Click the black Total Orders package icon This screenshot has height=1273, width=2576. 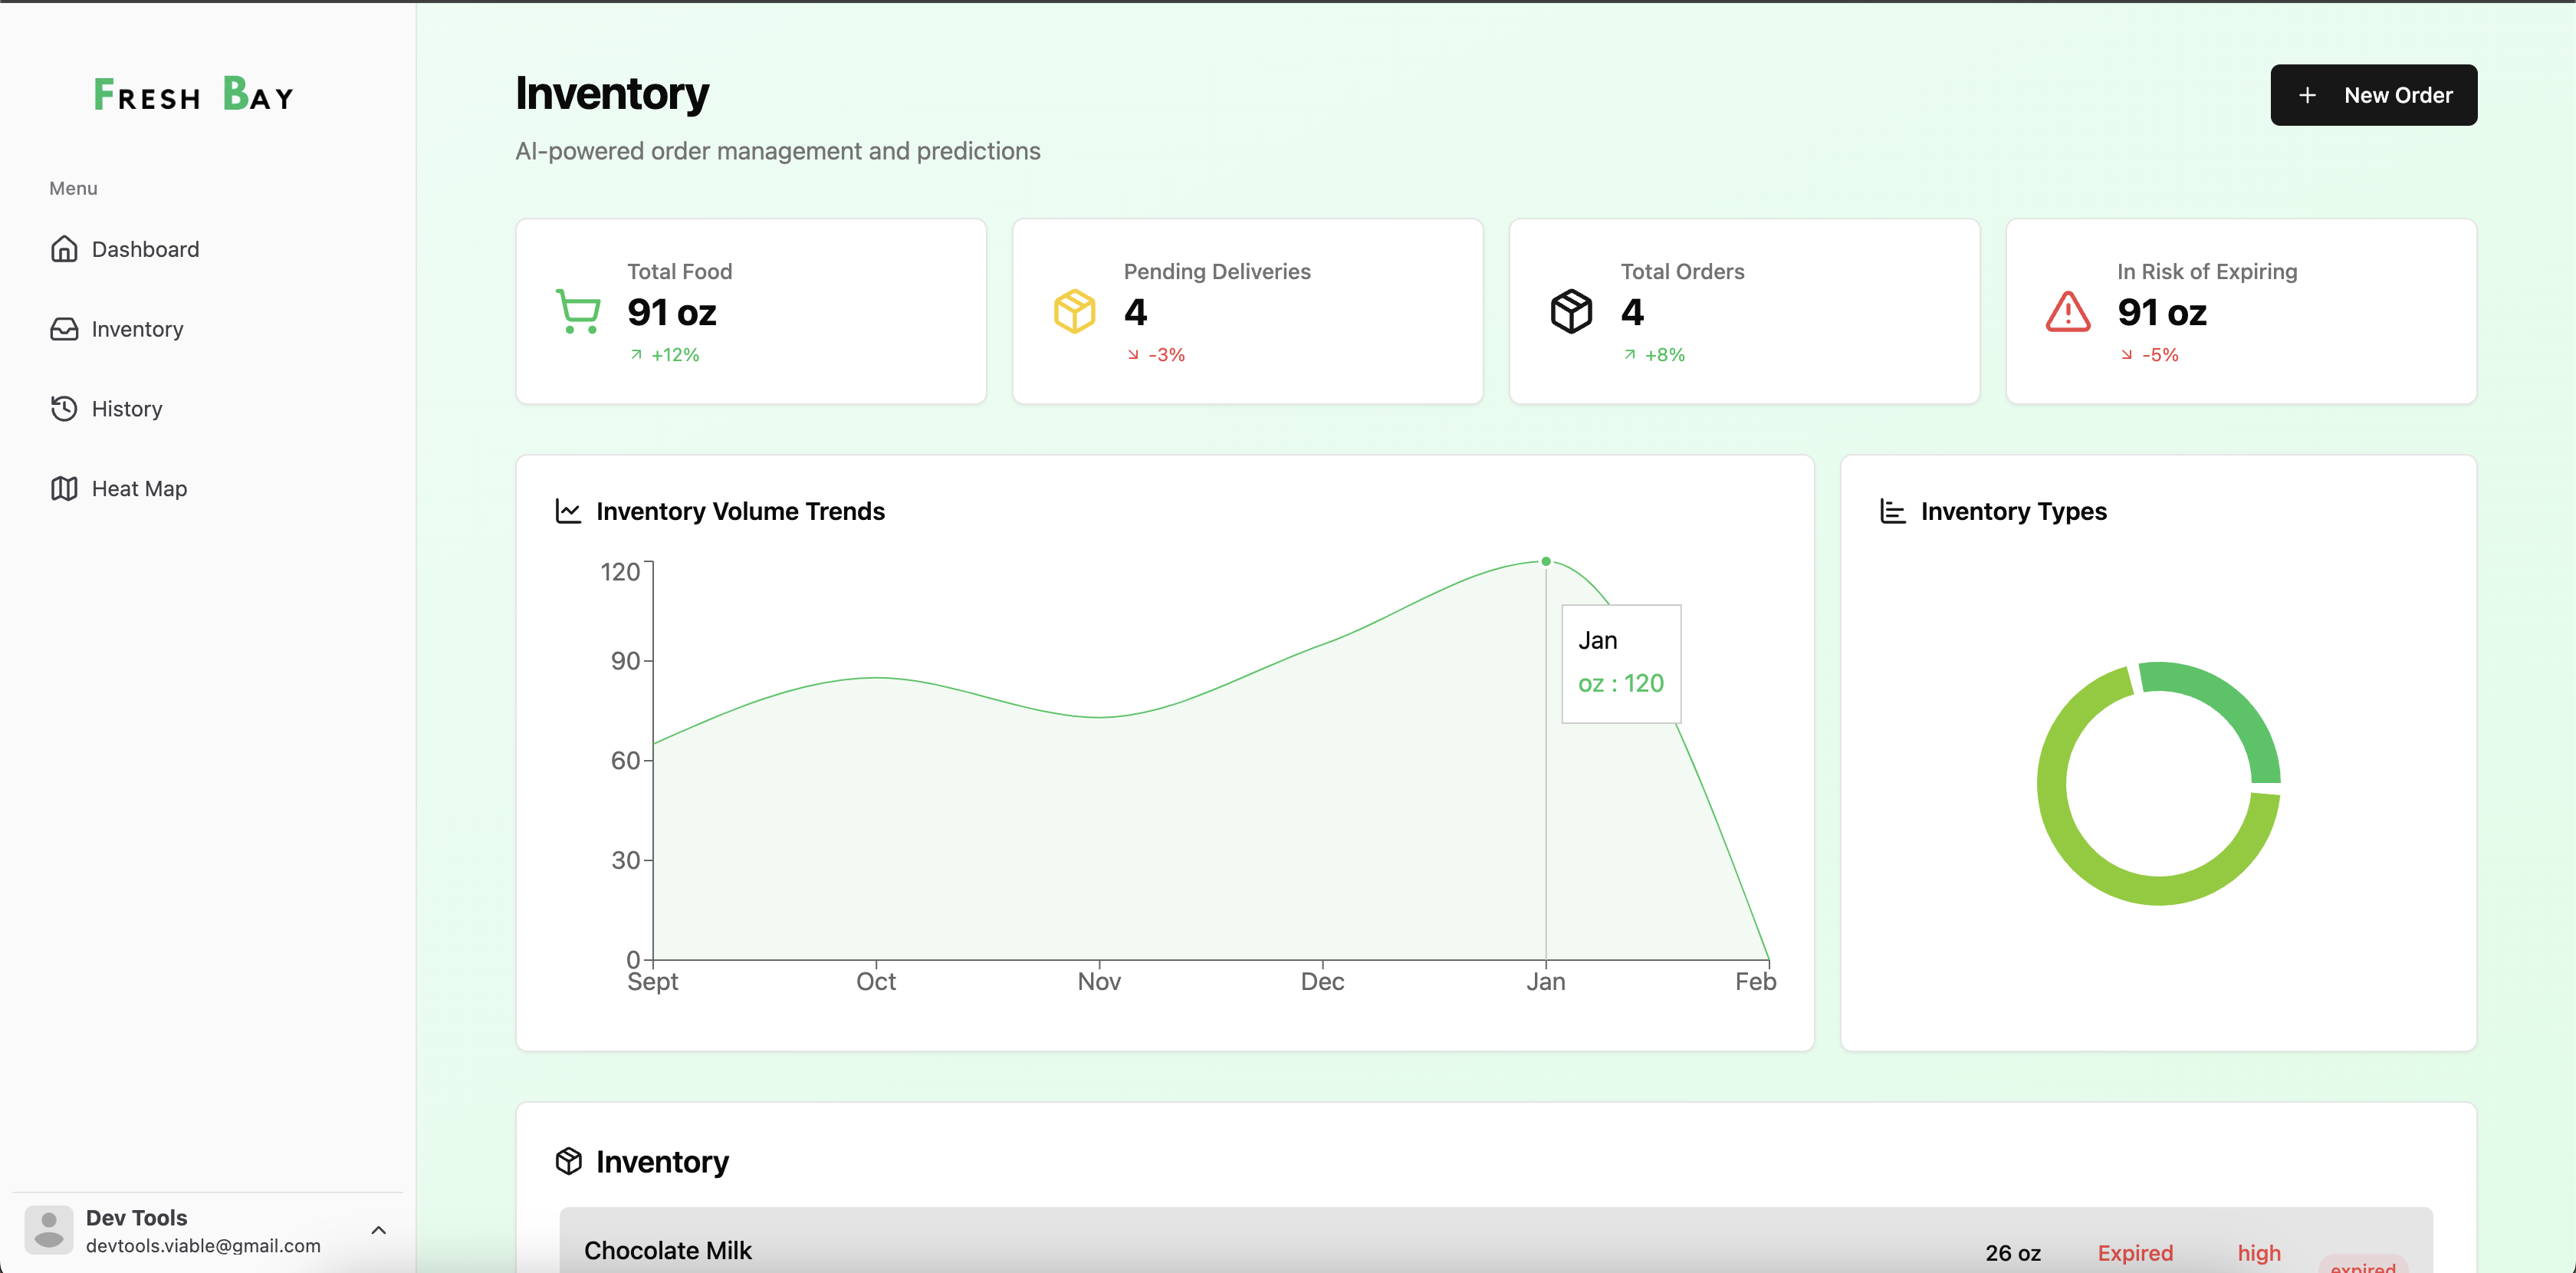point(1570,312)
